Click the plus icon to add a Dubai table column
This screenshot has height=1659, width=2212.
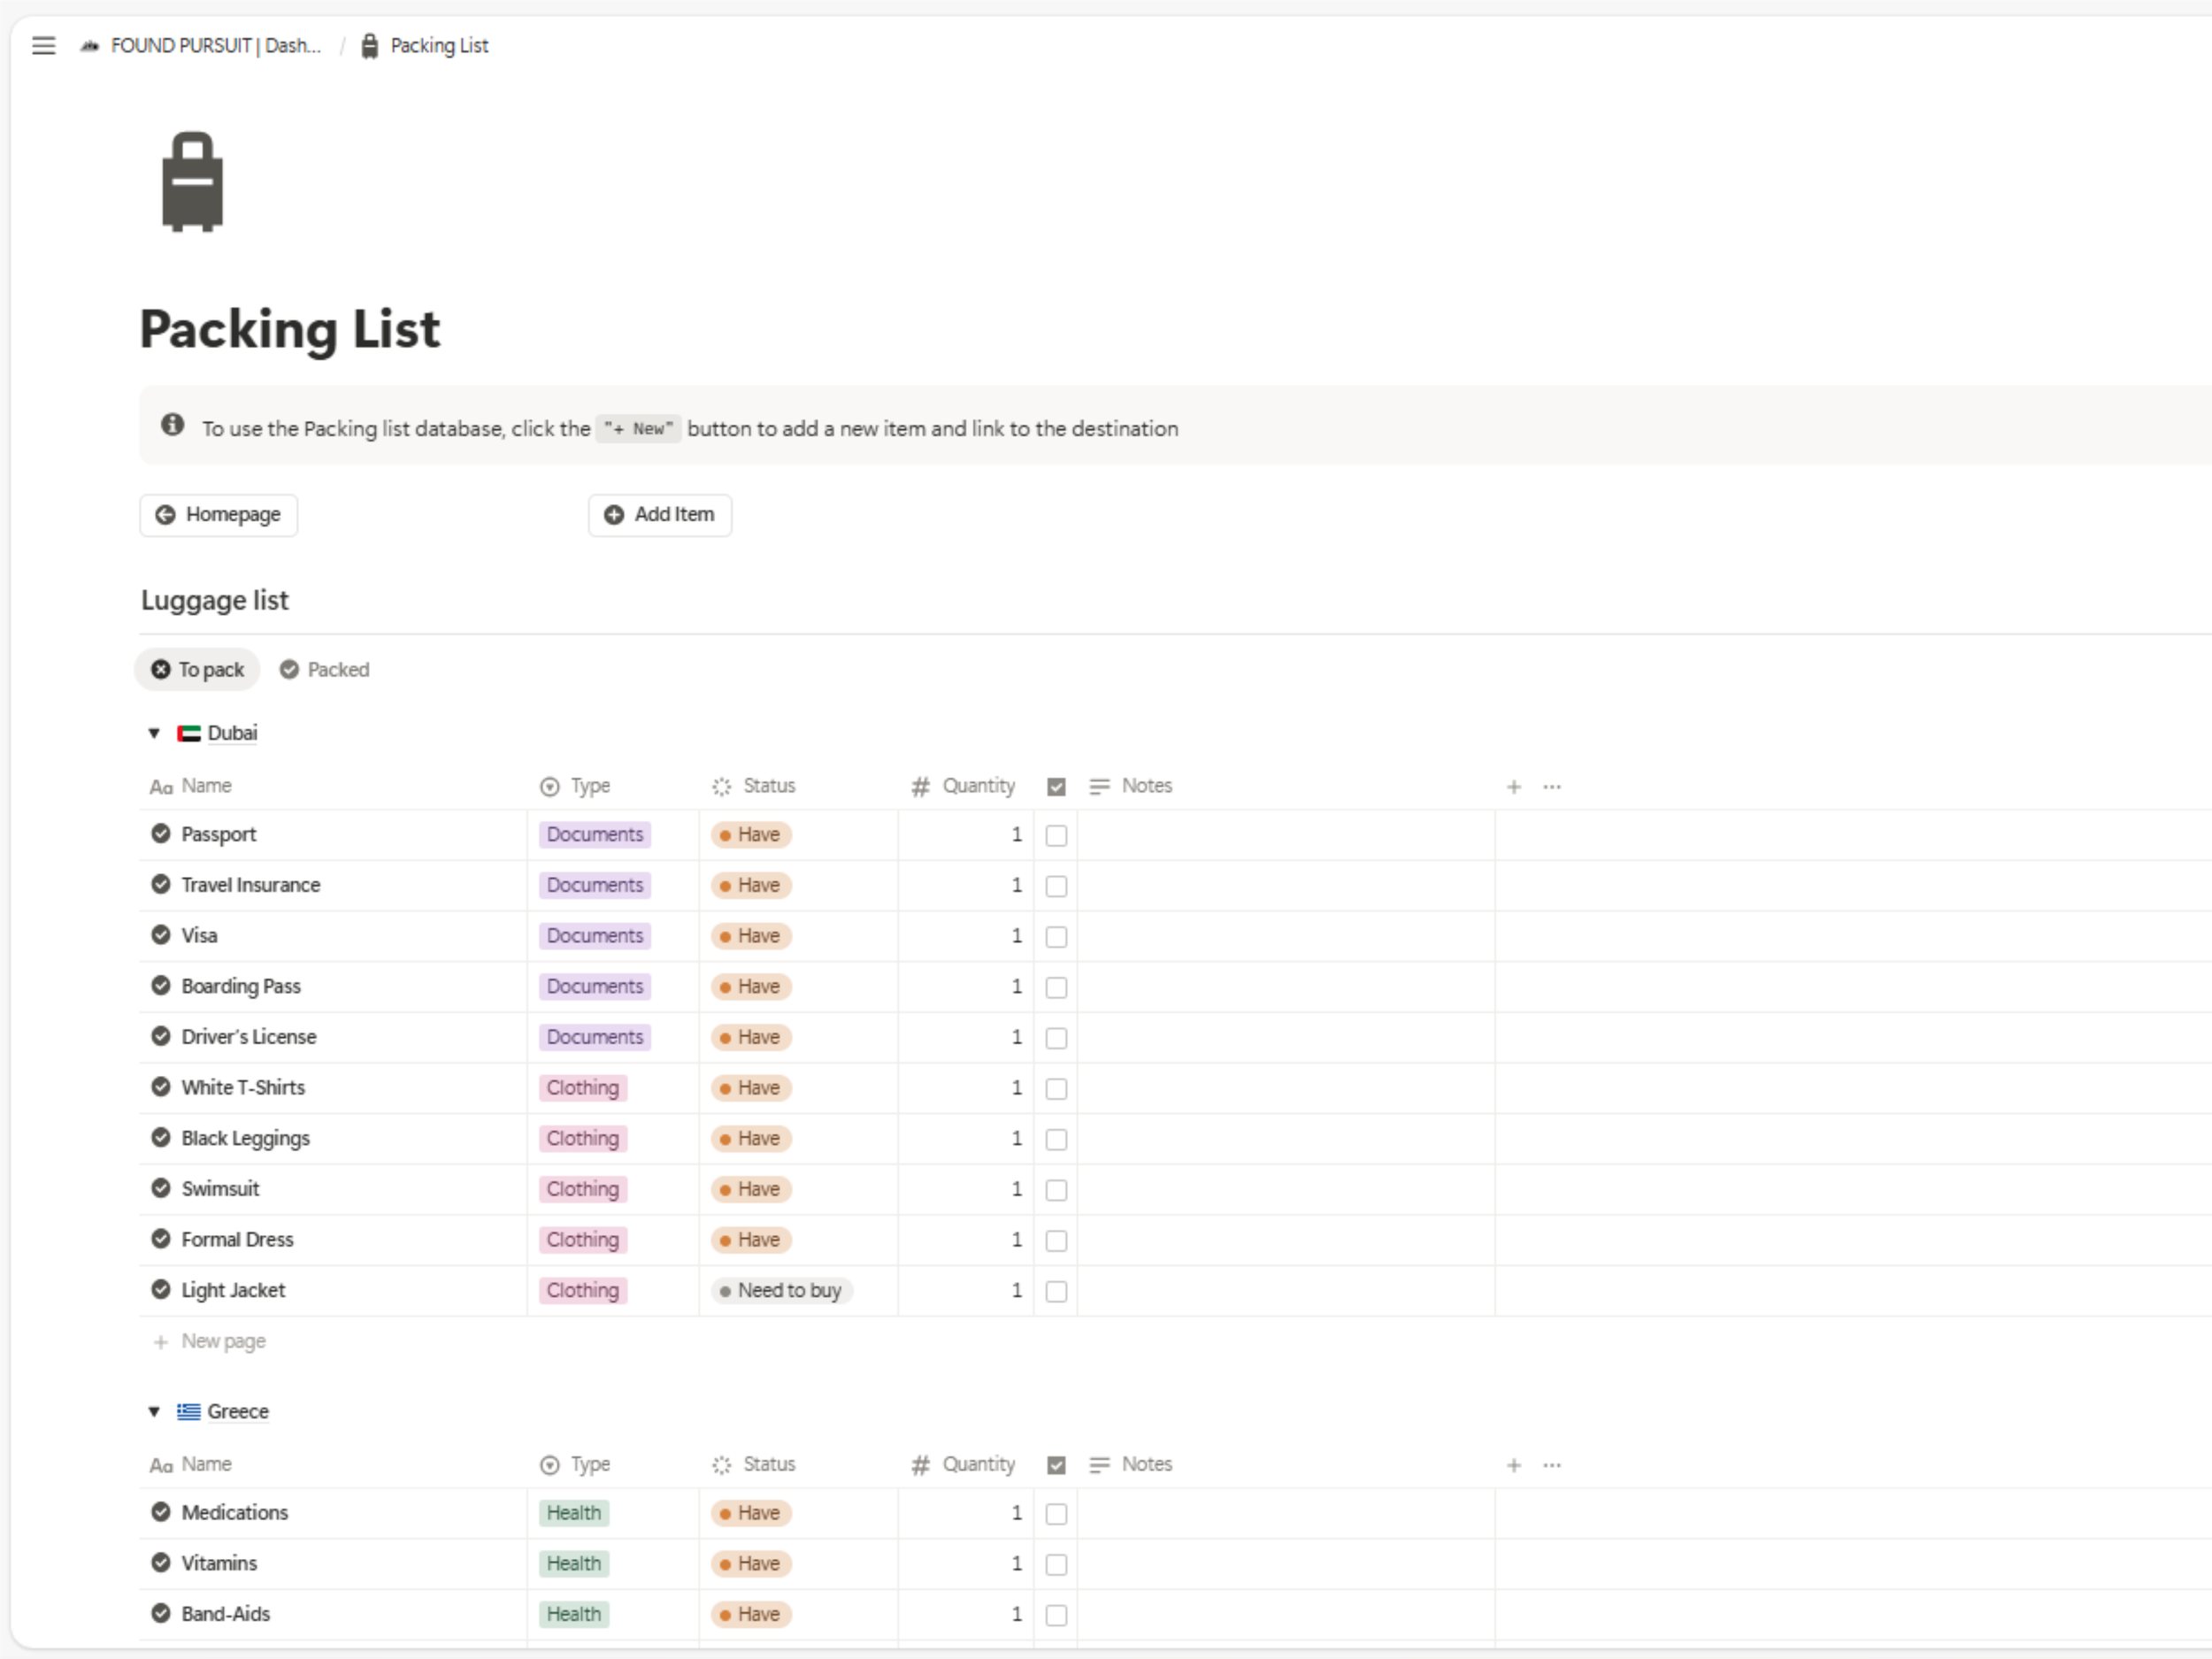click(1513, 787)
